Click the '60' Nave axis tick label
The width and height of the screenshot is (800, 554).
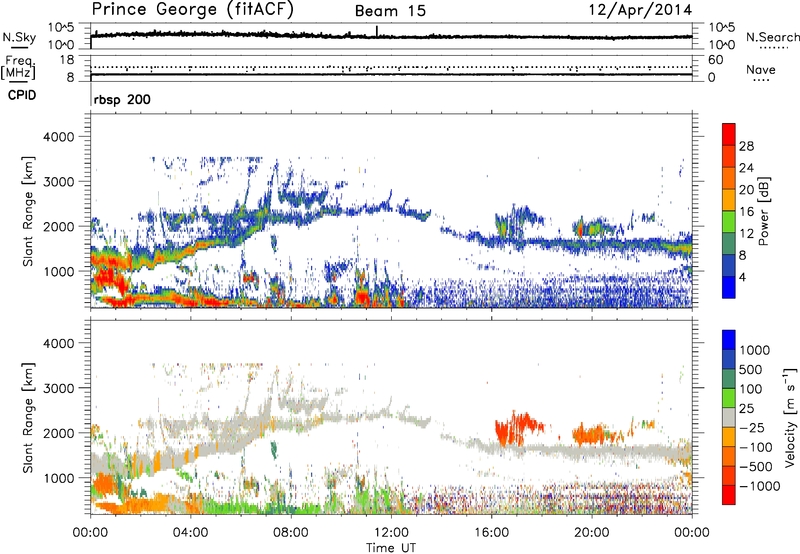pyautogui.click(x=716, y=60)
